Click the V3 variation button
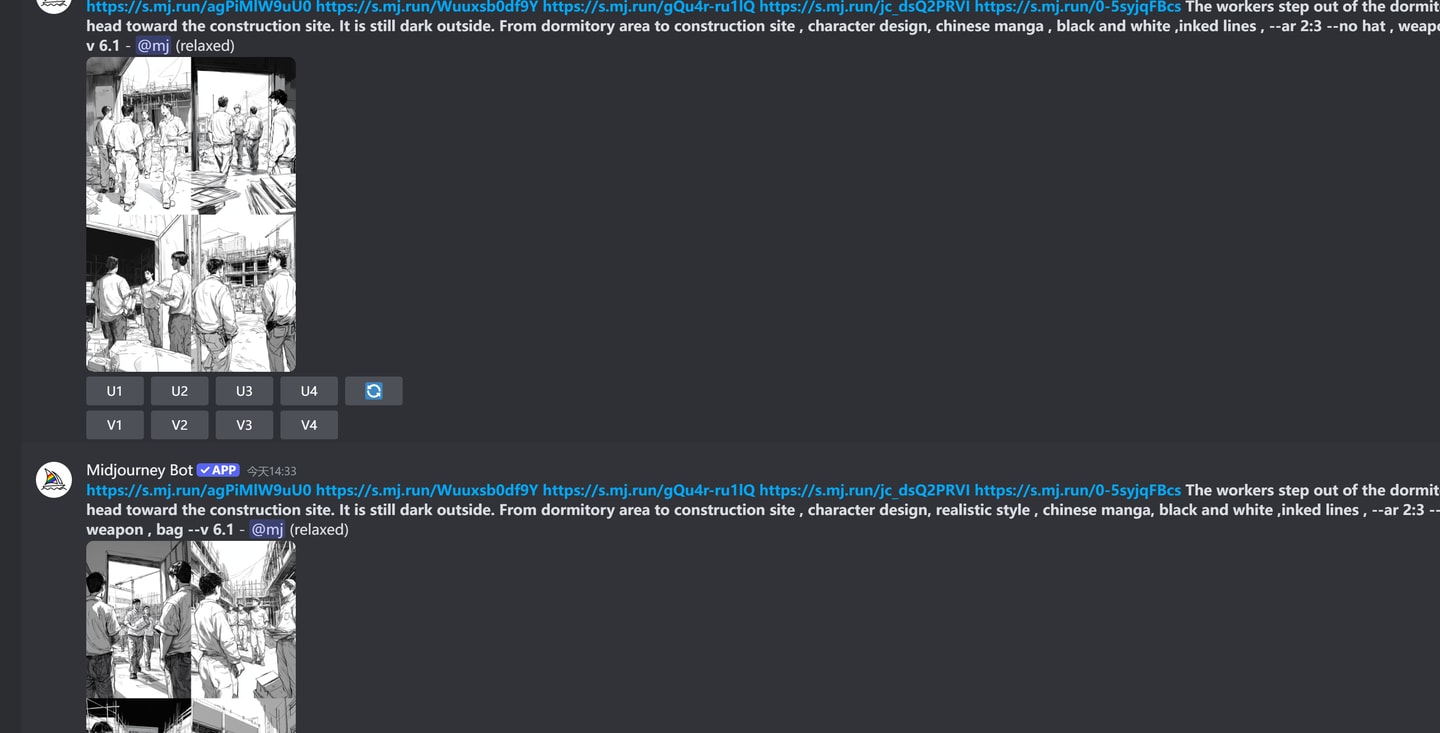The image size is (1440, 733). point(244,425)
